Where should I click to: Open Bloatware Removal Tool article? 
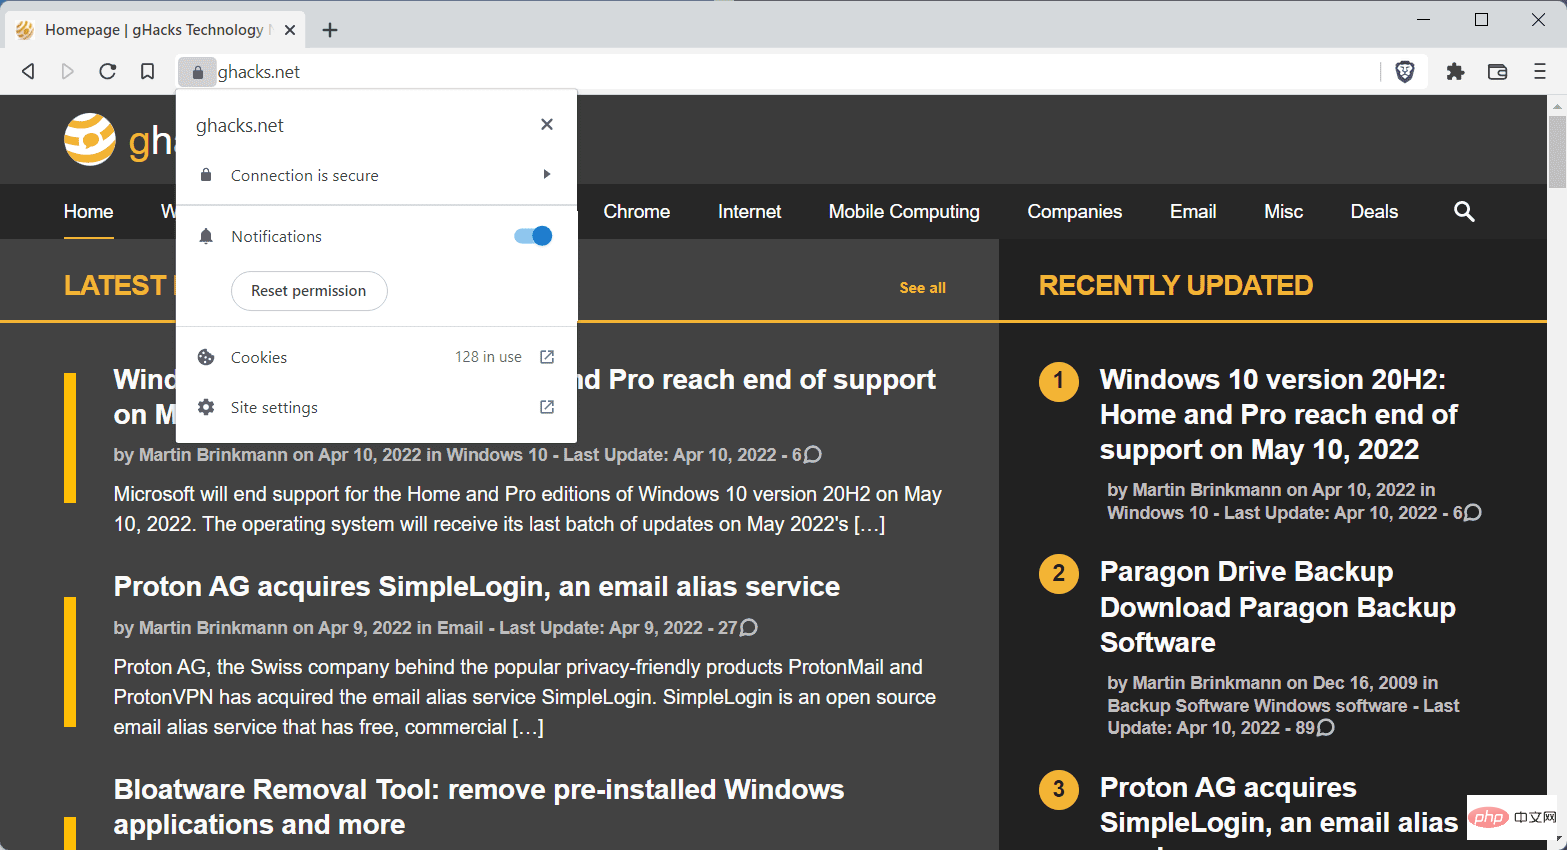pos(479,807)
